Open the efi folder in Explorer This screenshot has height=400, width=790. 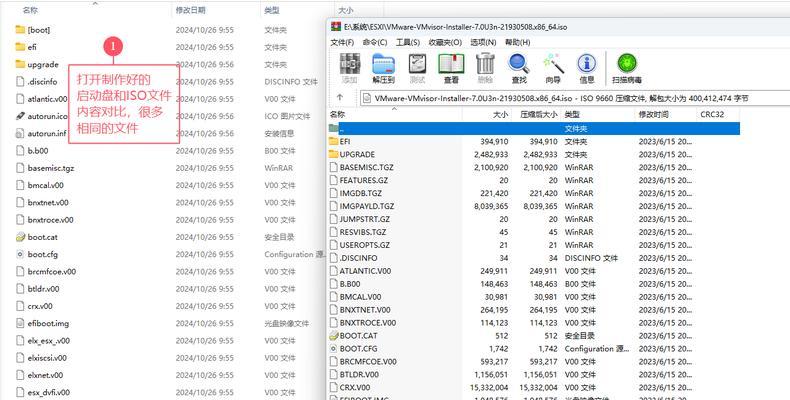(26, 47)
